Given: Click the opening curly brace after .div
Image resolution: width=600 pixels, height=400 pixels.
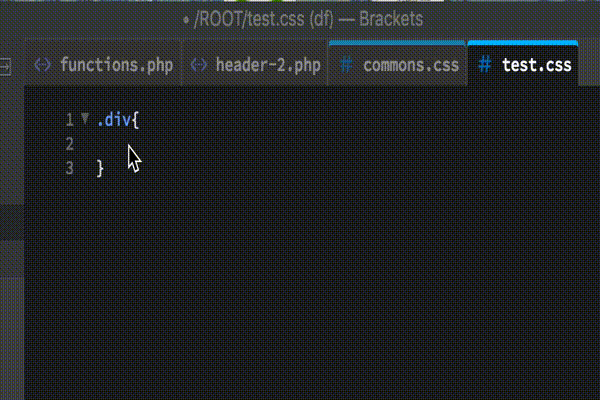Looking at the screenshot, I should point(135,120).
